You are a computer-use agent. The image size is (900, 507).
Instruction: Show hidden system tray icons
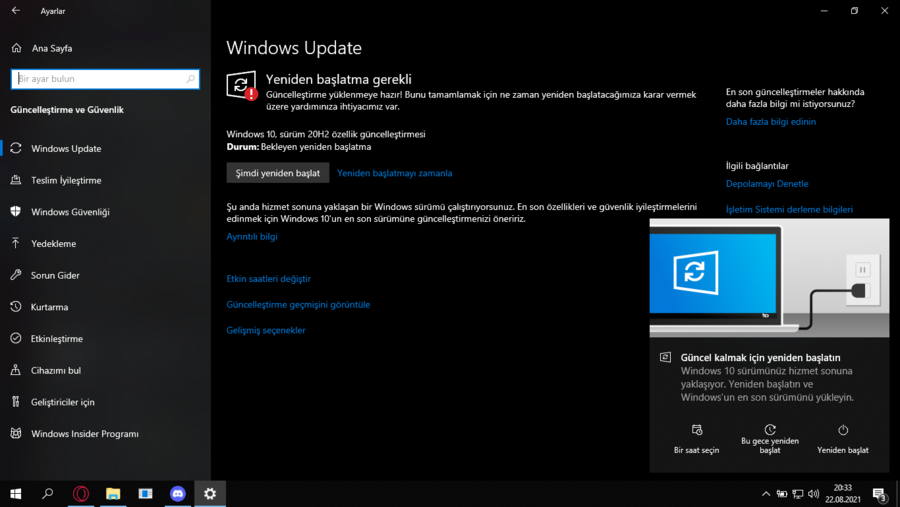click(766, 494)
